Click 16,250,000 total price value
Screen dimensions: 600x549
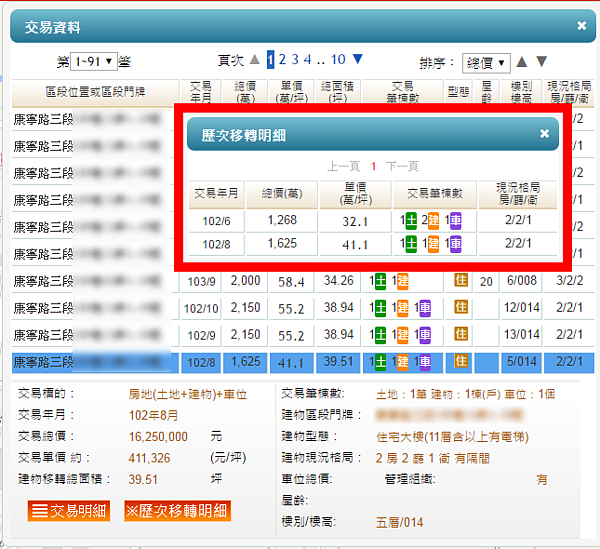[158, 437]
